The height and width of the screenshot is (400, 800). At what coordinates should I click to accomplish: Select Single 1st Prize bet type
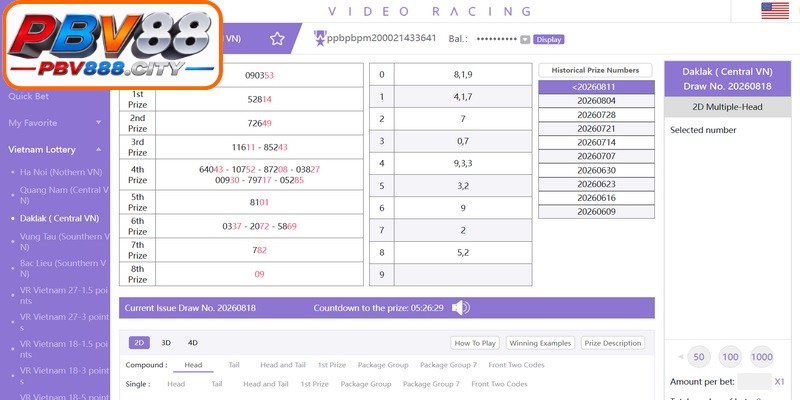click(314, 384)
